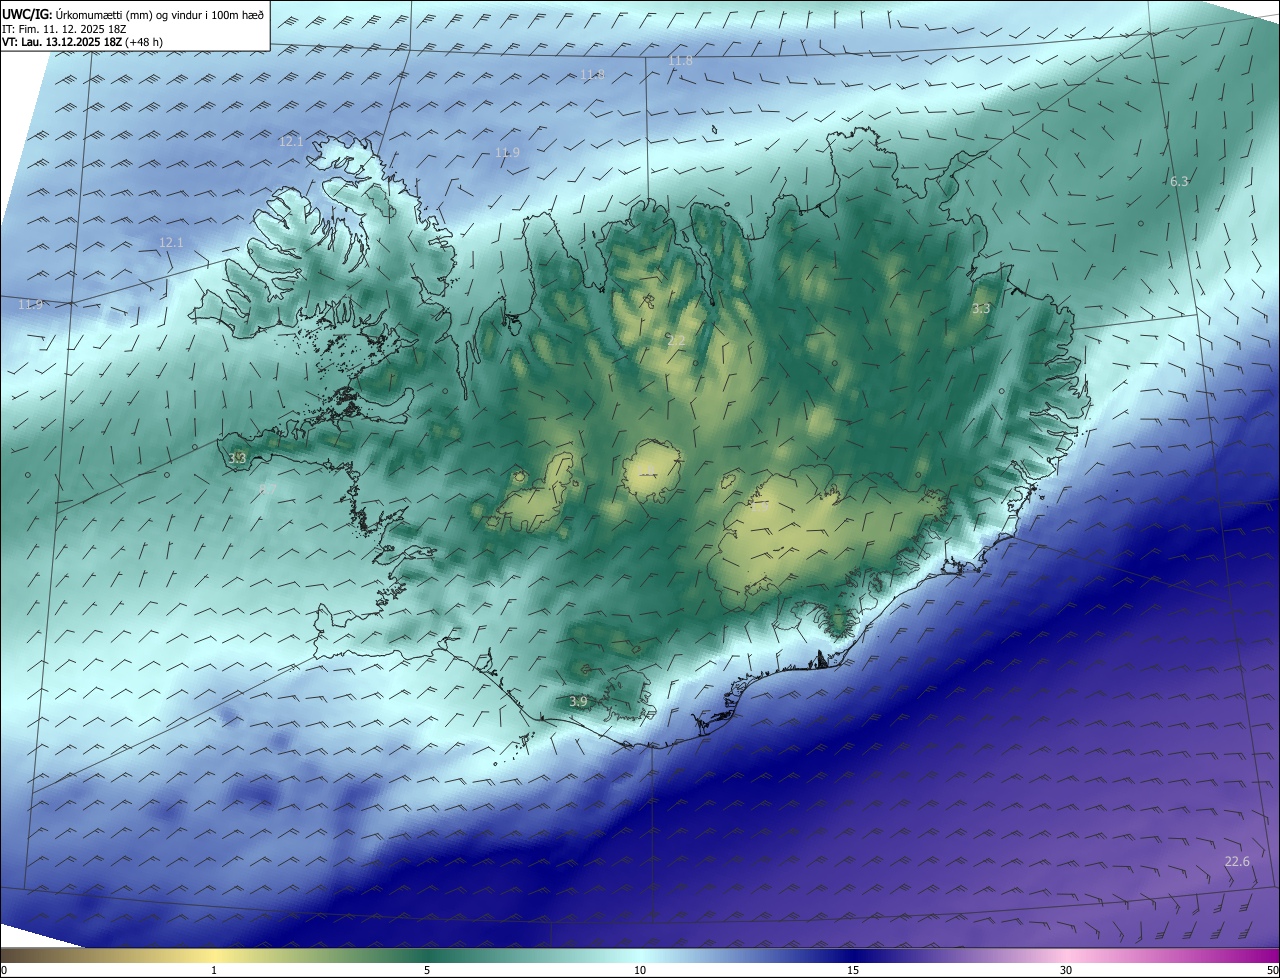Click the "(+48 h)" forecast lead text

pos(144,42)
